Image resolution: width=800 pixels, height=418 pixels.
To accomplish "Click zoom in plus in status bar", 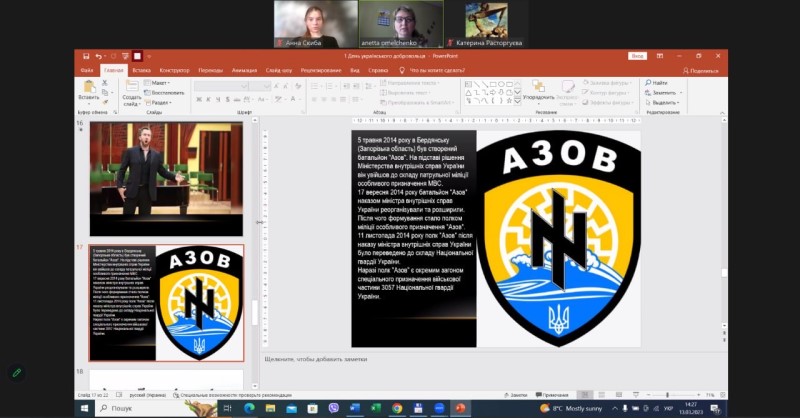I will [x=697, y=395].
